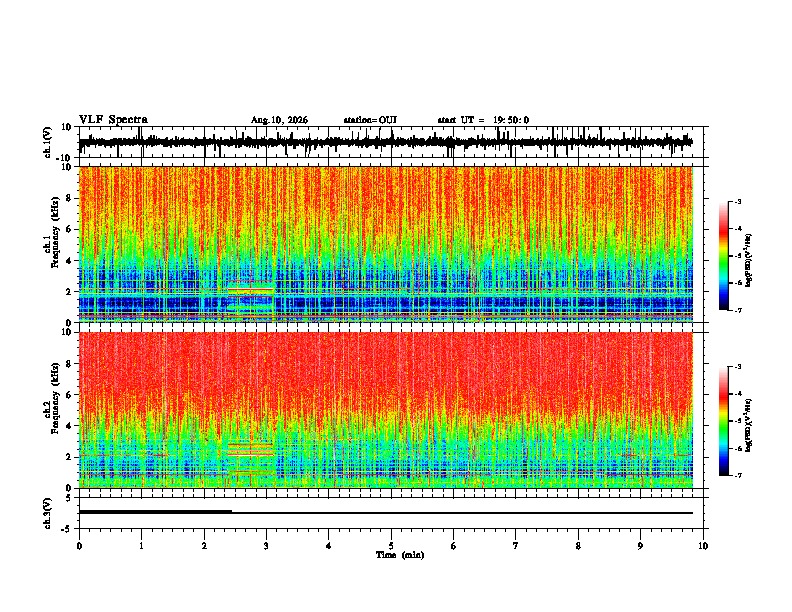Click the "8" kHz tick on ch.2 frequency axis

pyautogui.click(x=69, y=364)
